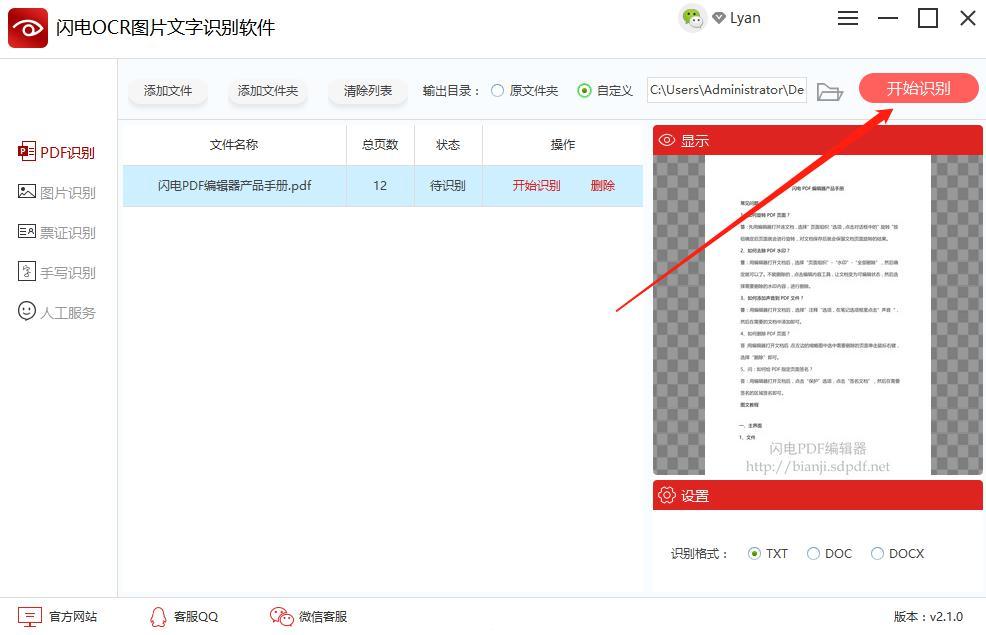Image resolution: width=986 pixels, height=635 pixels.
Task: Click the 设置 panel header
Action: [817, 495]
